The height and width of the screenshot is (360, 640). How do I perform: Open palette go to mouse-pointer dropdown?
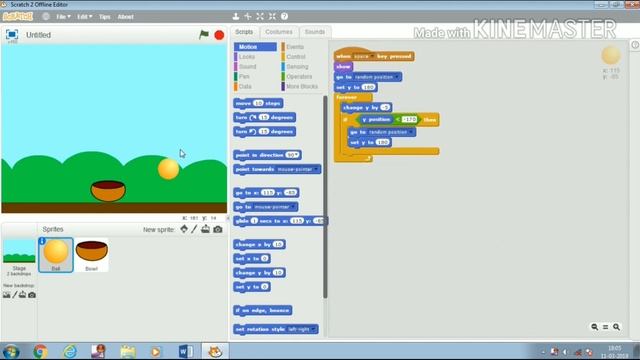293,207
